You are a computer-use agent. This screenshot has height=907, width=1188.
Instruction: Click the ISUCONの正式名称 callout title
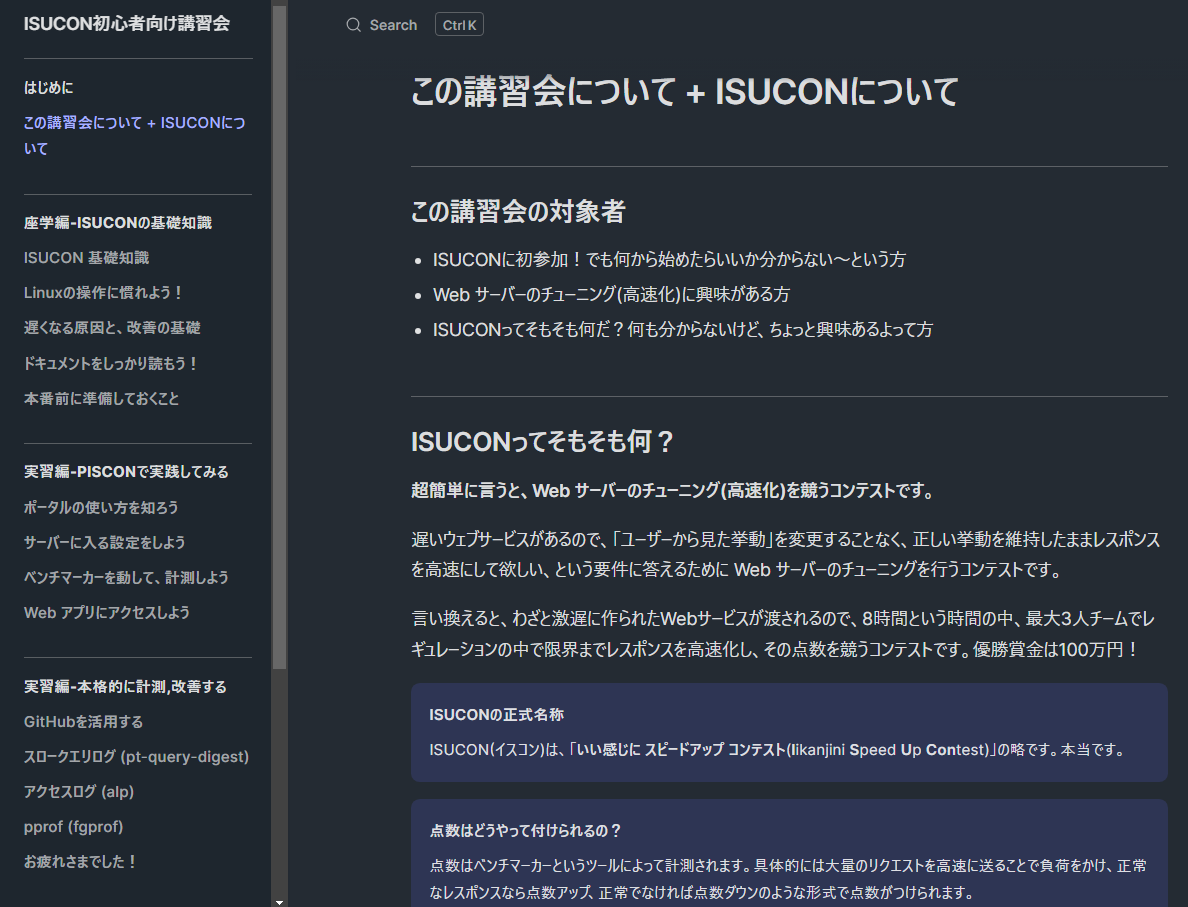[496, 714]
